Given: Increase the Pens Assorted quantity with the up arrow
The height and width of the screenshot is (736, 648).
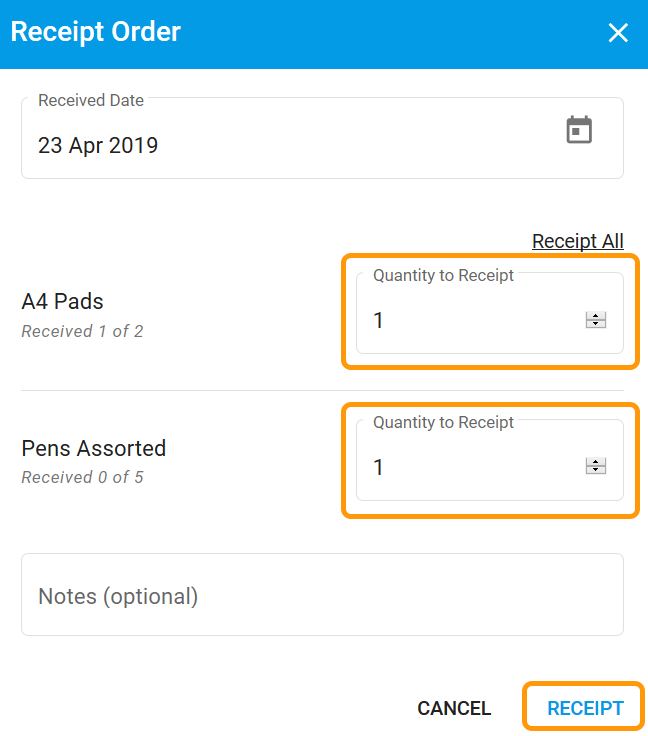Looking at the screenshot, I should 596,462.
